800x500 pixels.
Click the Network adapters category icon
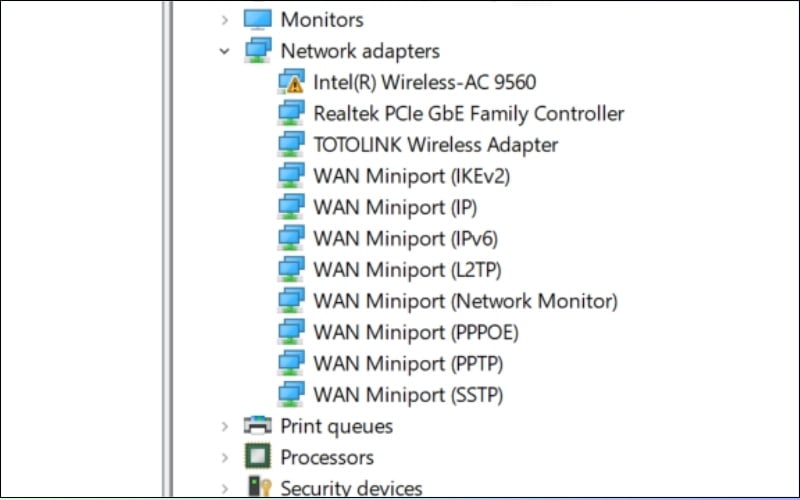point(258,50)
